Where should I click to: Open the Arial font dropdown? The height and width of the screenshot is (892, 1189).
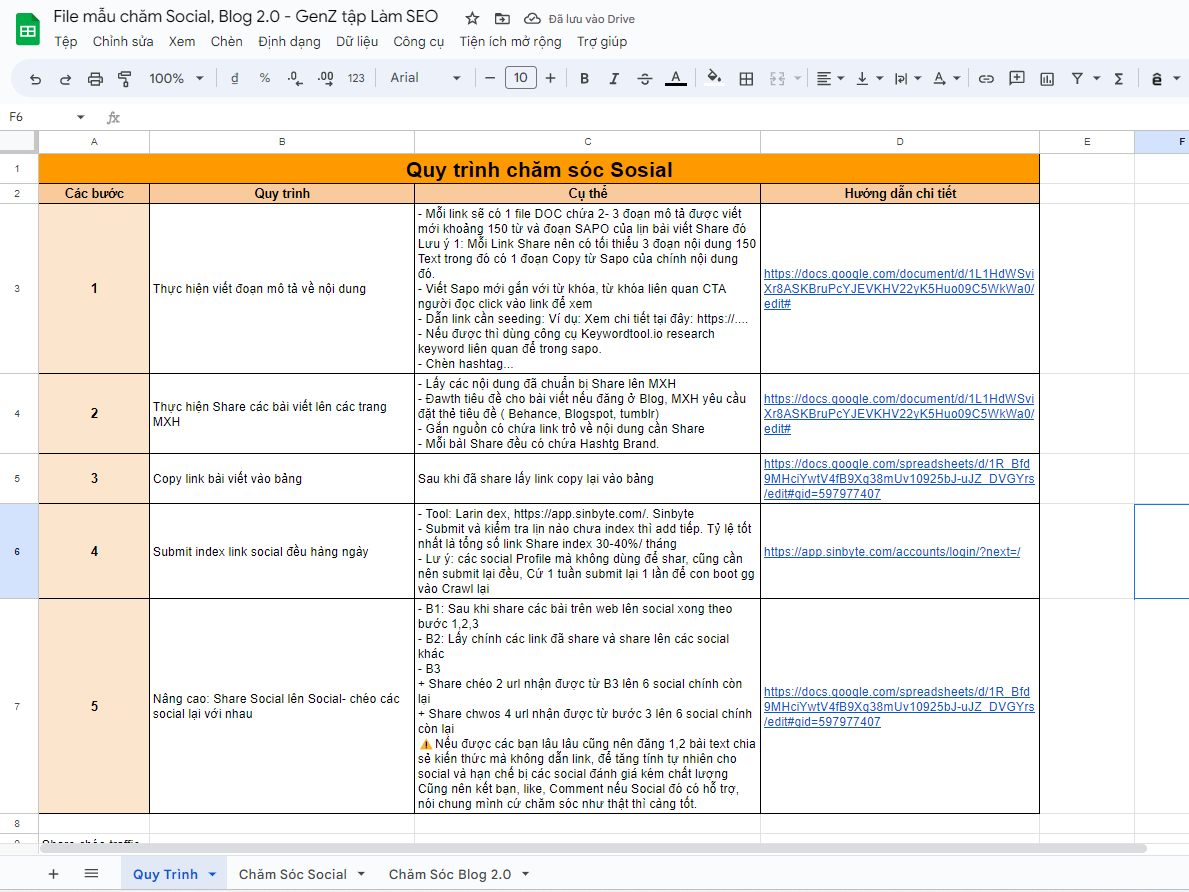point(425,77)
